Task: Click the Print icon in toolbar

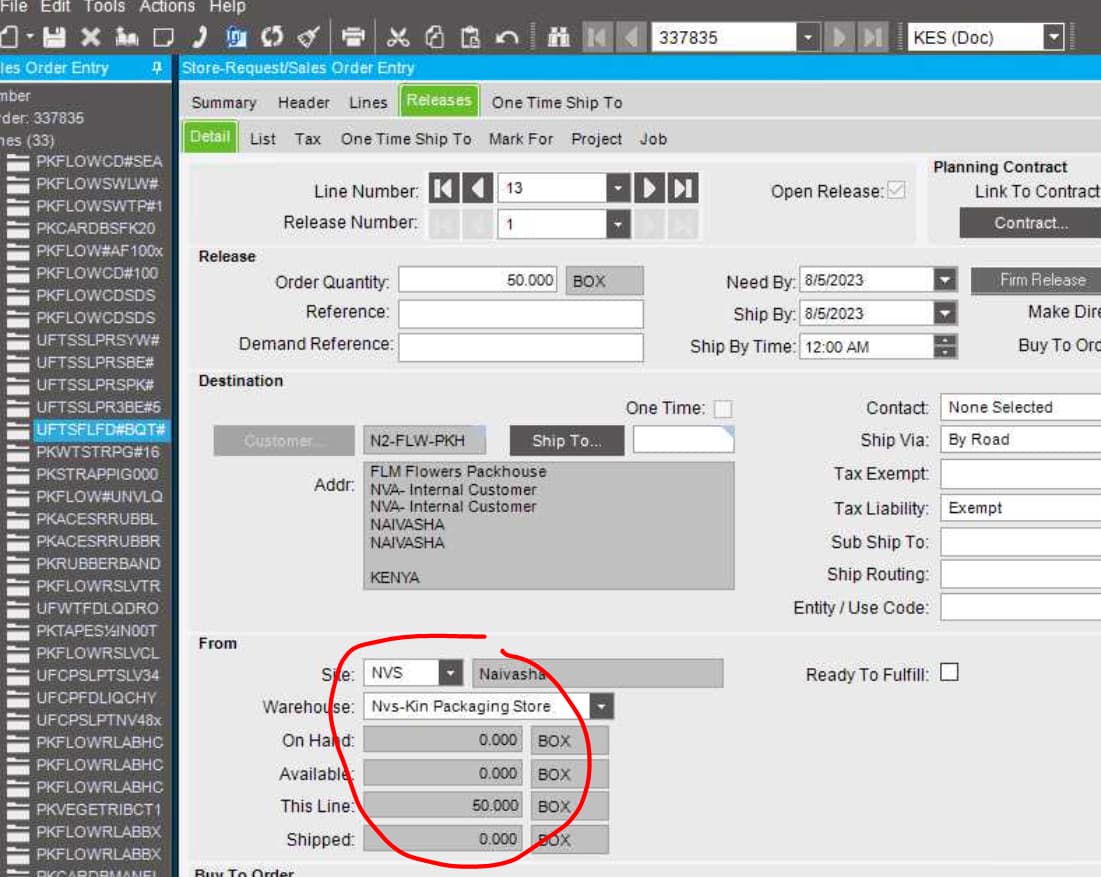Action: pos(352,37)
